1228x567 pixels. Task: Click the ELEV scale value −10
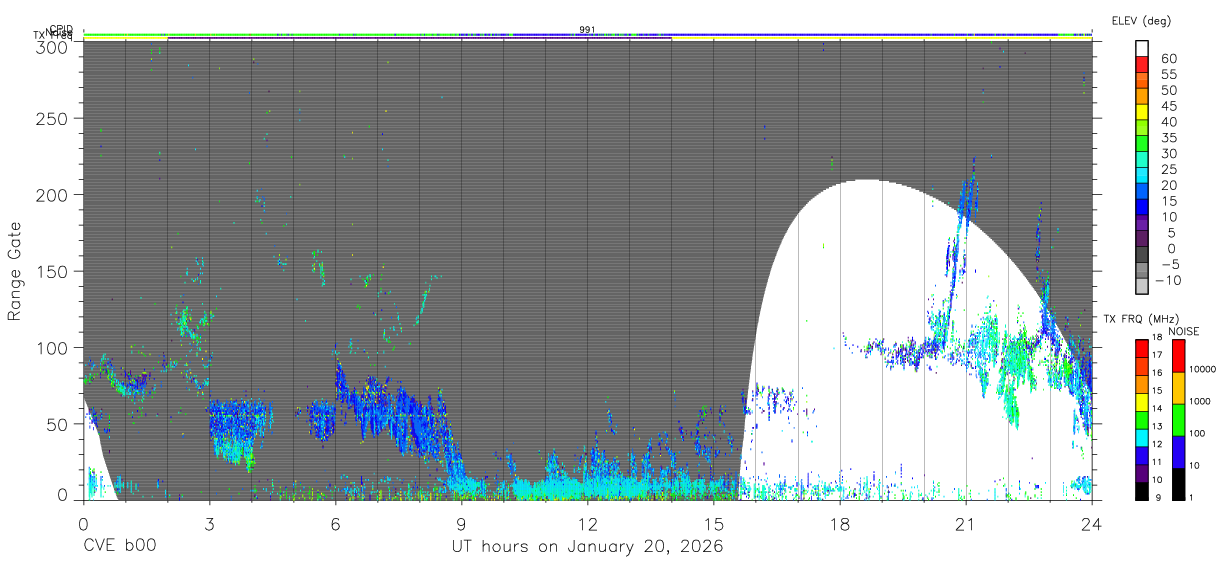click(x=1169, y=281)
